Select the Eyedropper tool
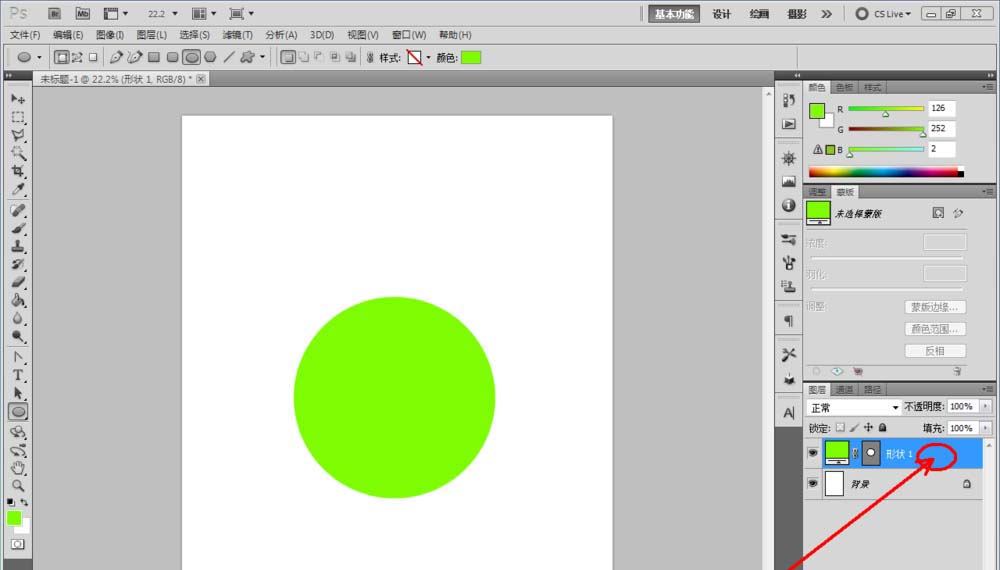 coord(18,189)
